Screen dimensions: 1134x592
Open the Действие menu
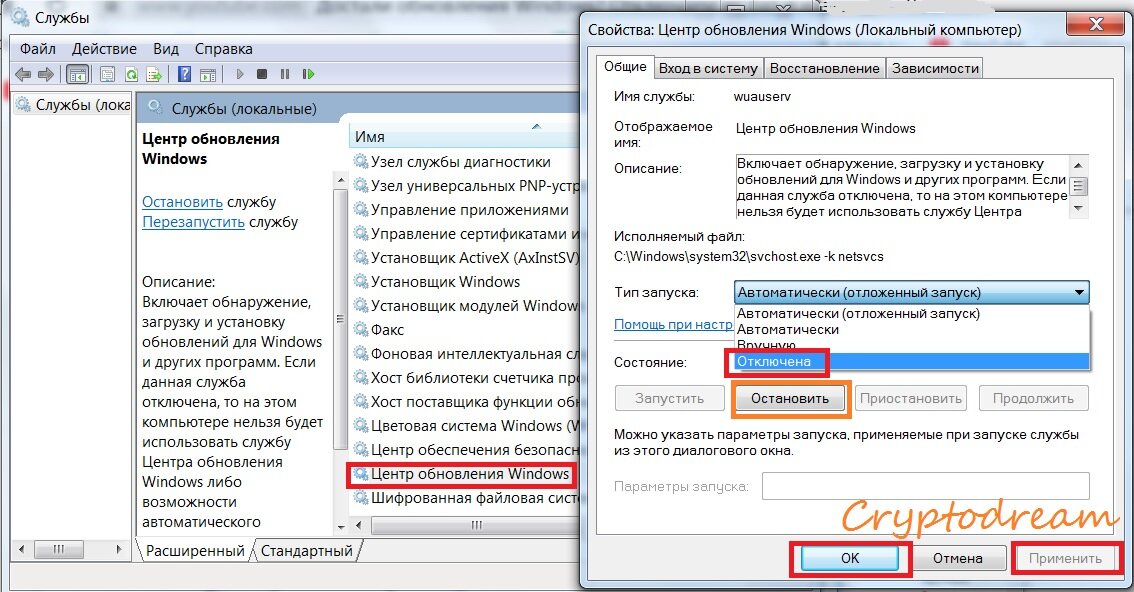point(104,49)
